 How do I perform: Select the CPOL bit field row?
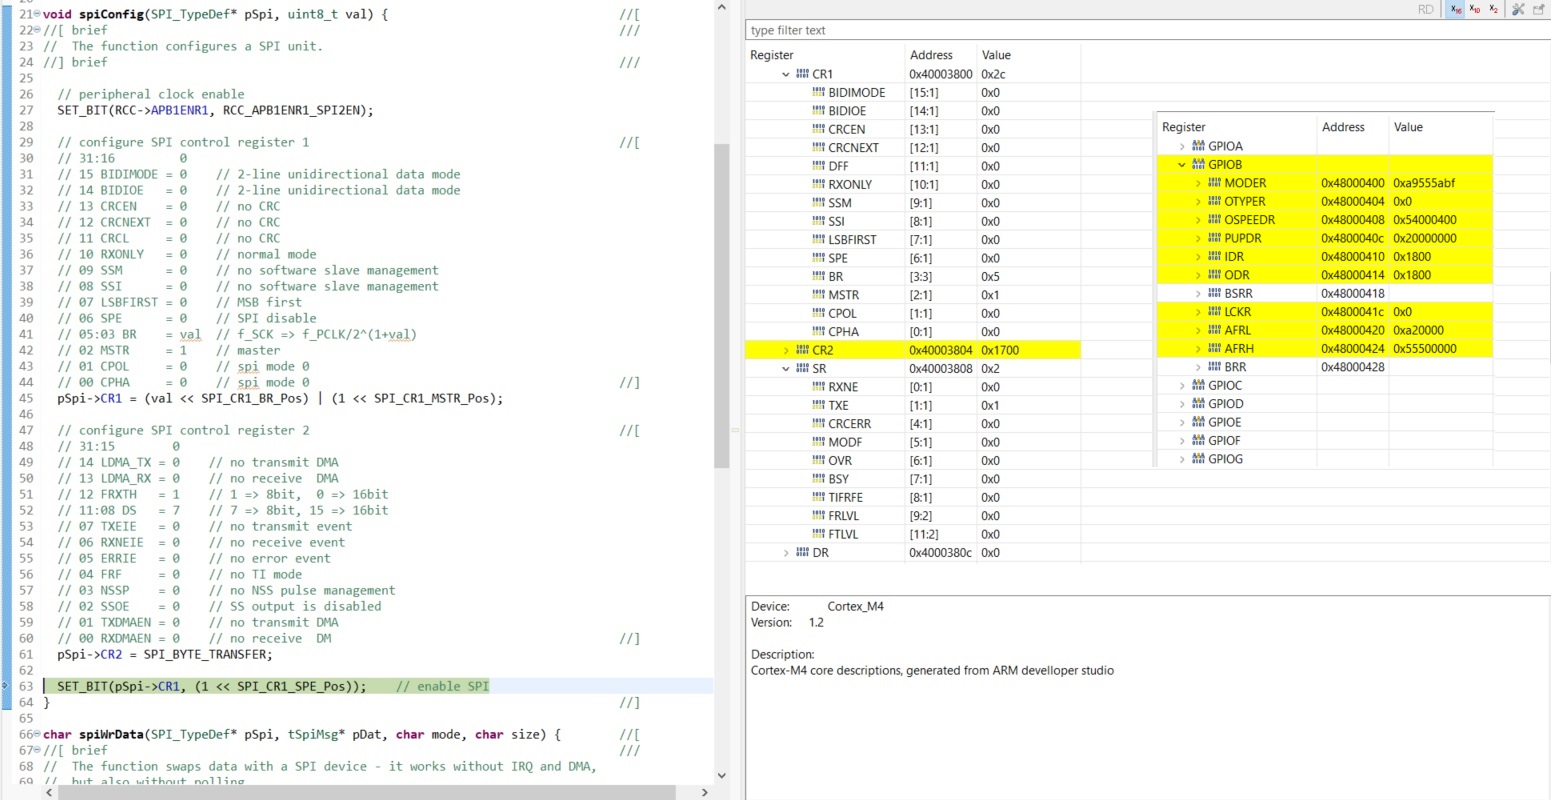tap(912, 313)
